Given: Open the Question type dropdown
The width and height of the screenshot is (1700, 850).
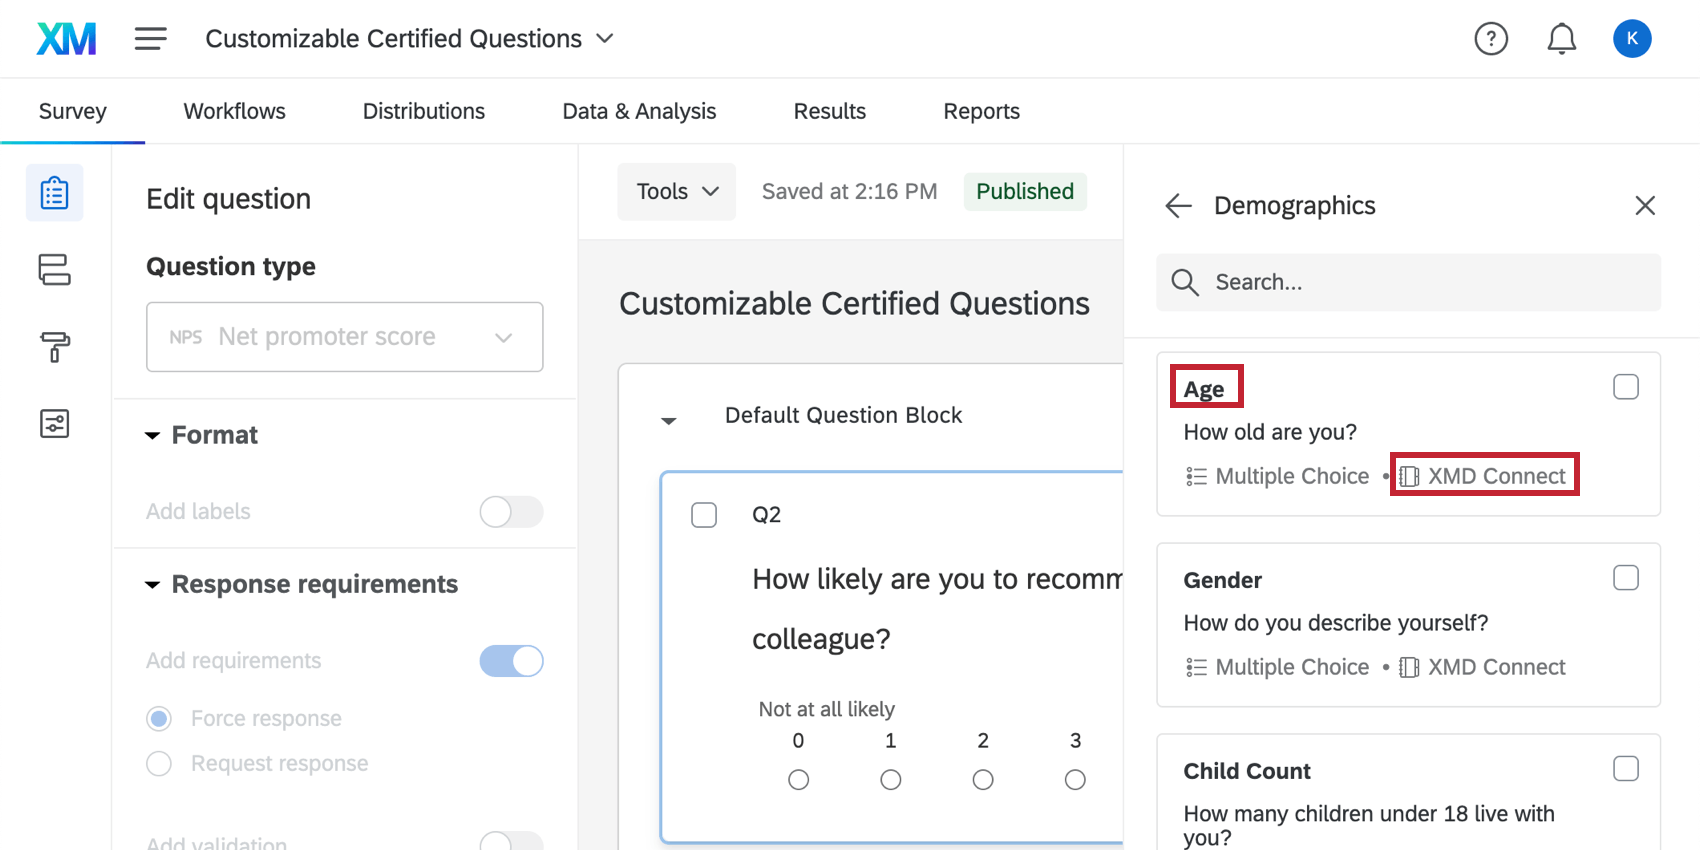Looking at the screenshot, I should [x=344, y=337].
